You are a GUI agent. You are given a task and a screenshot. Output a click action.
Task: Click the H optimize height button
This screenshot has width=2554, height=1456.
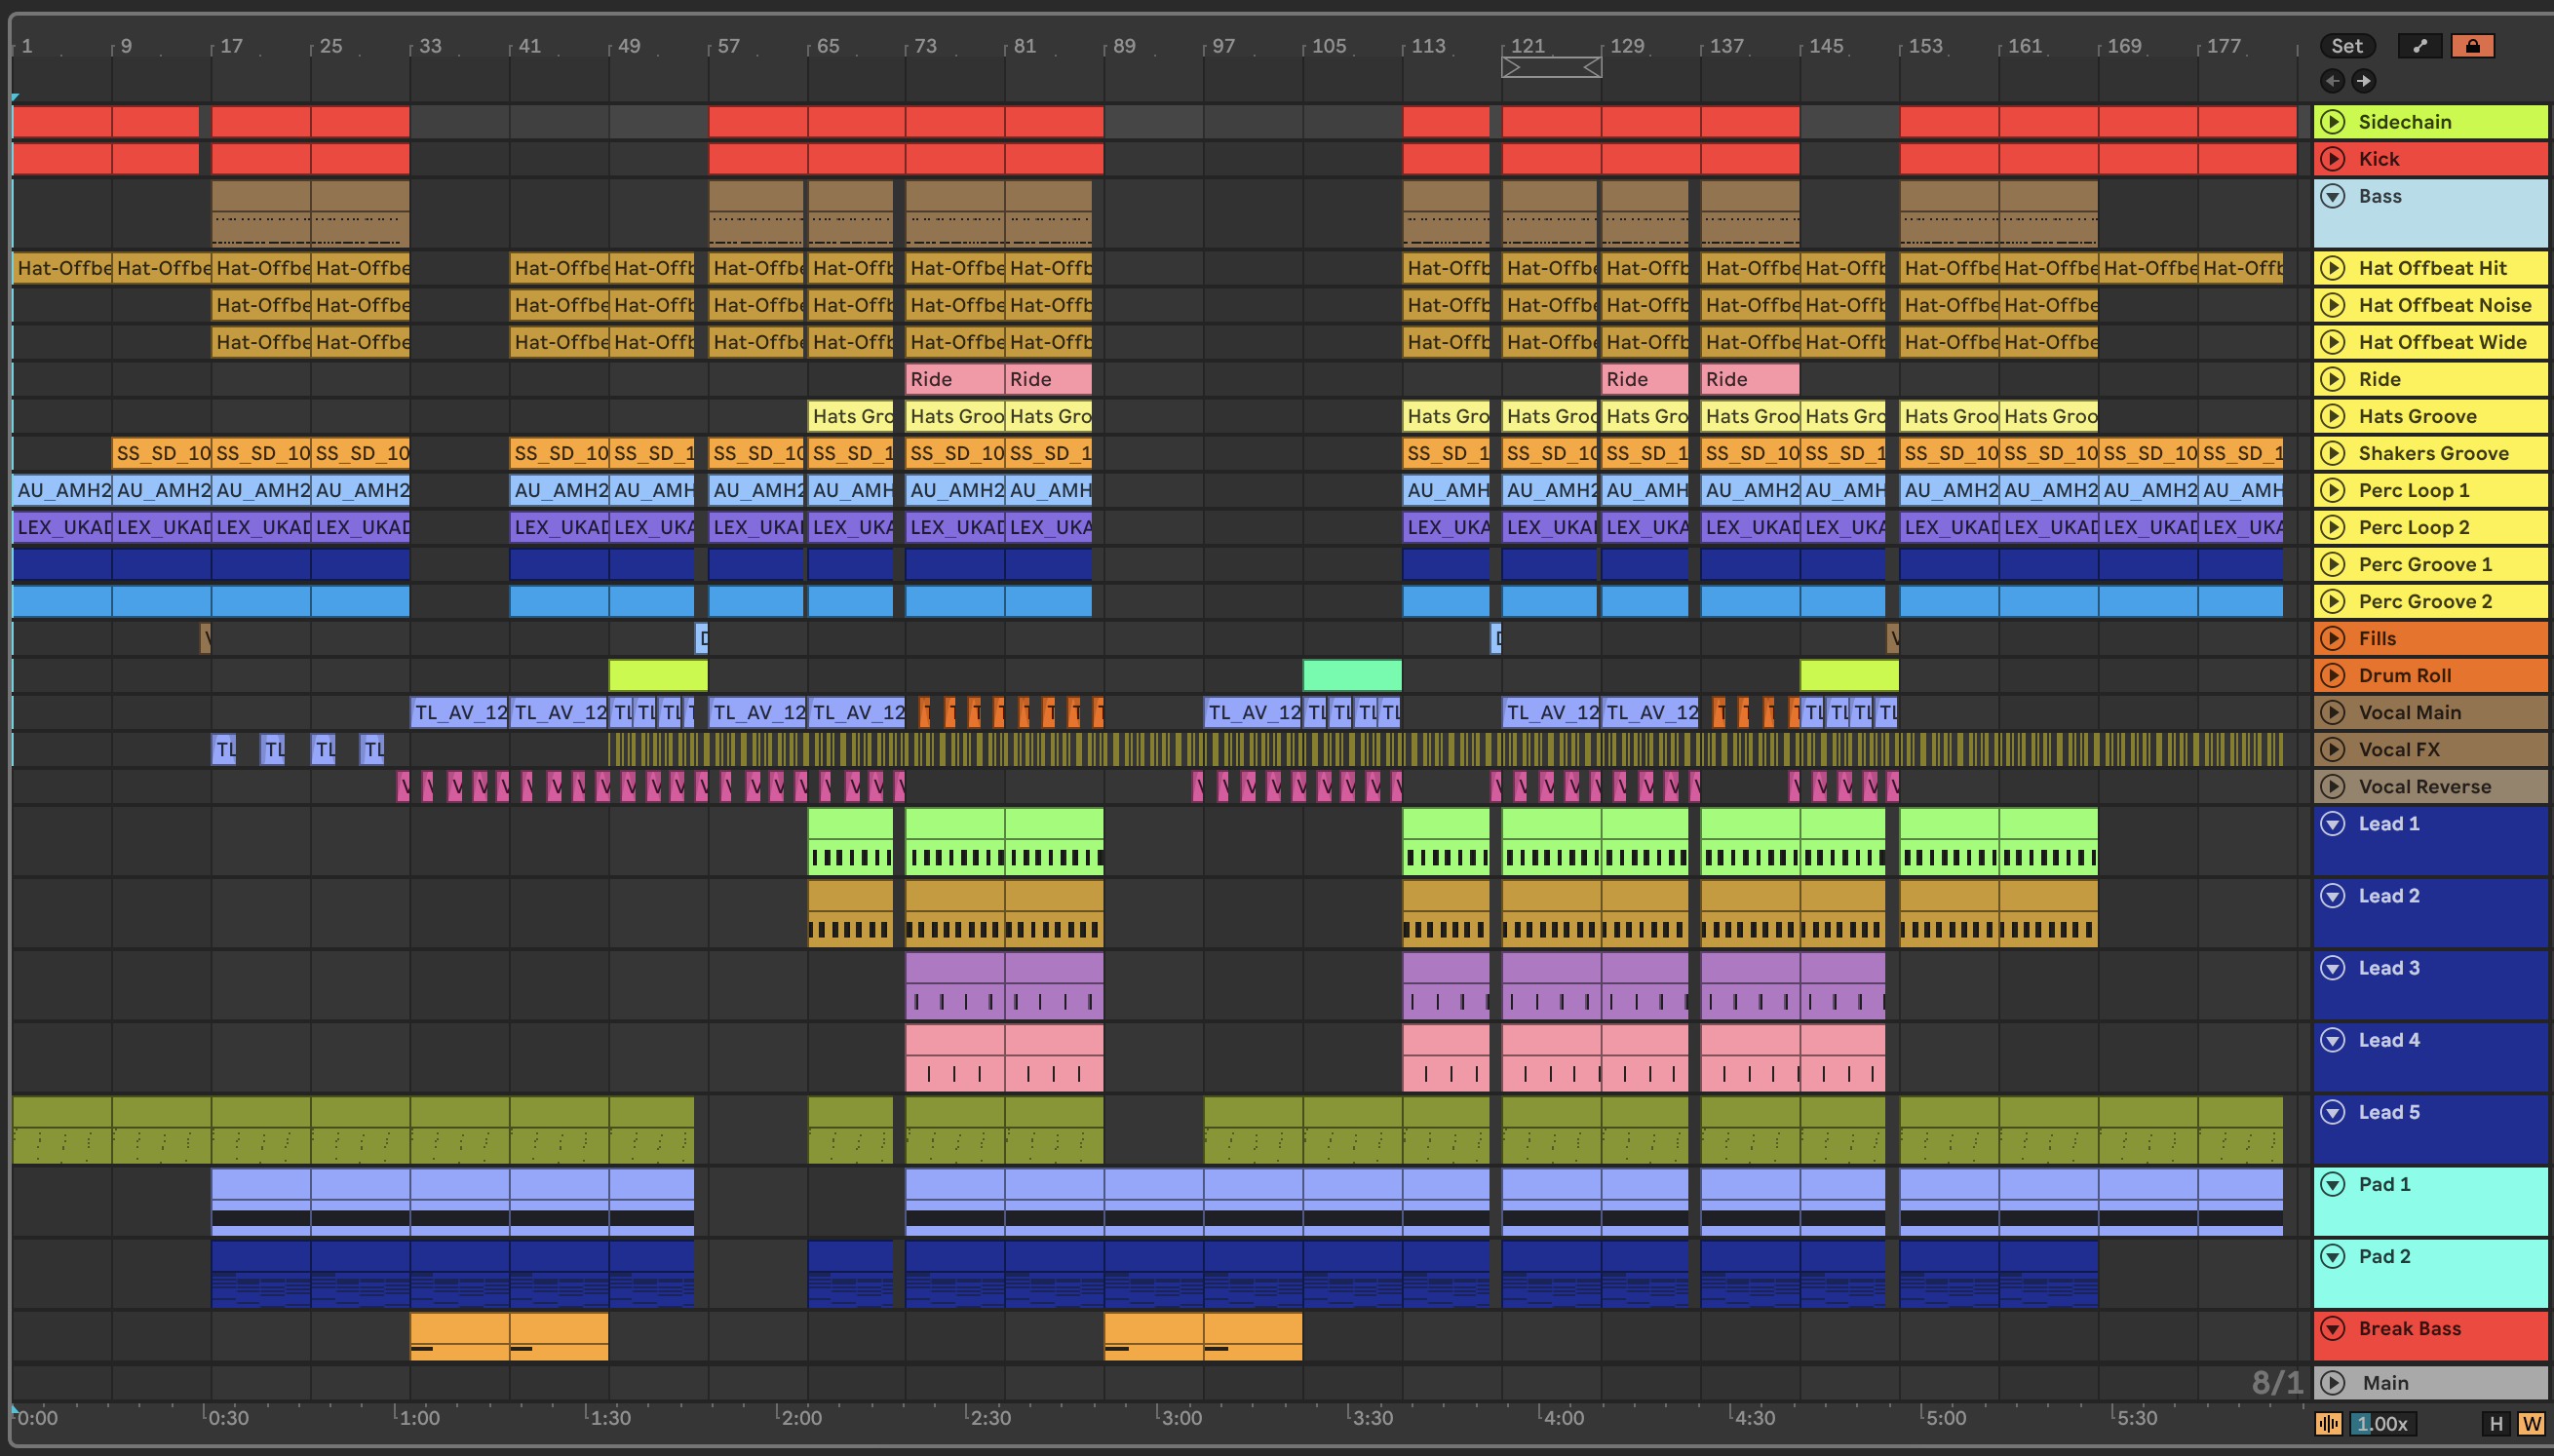[x=2496, y=1423]
